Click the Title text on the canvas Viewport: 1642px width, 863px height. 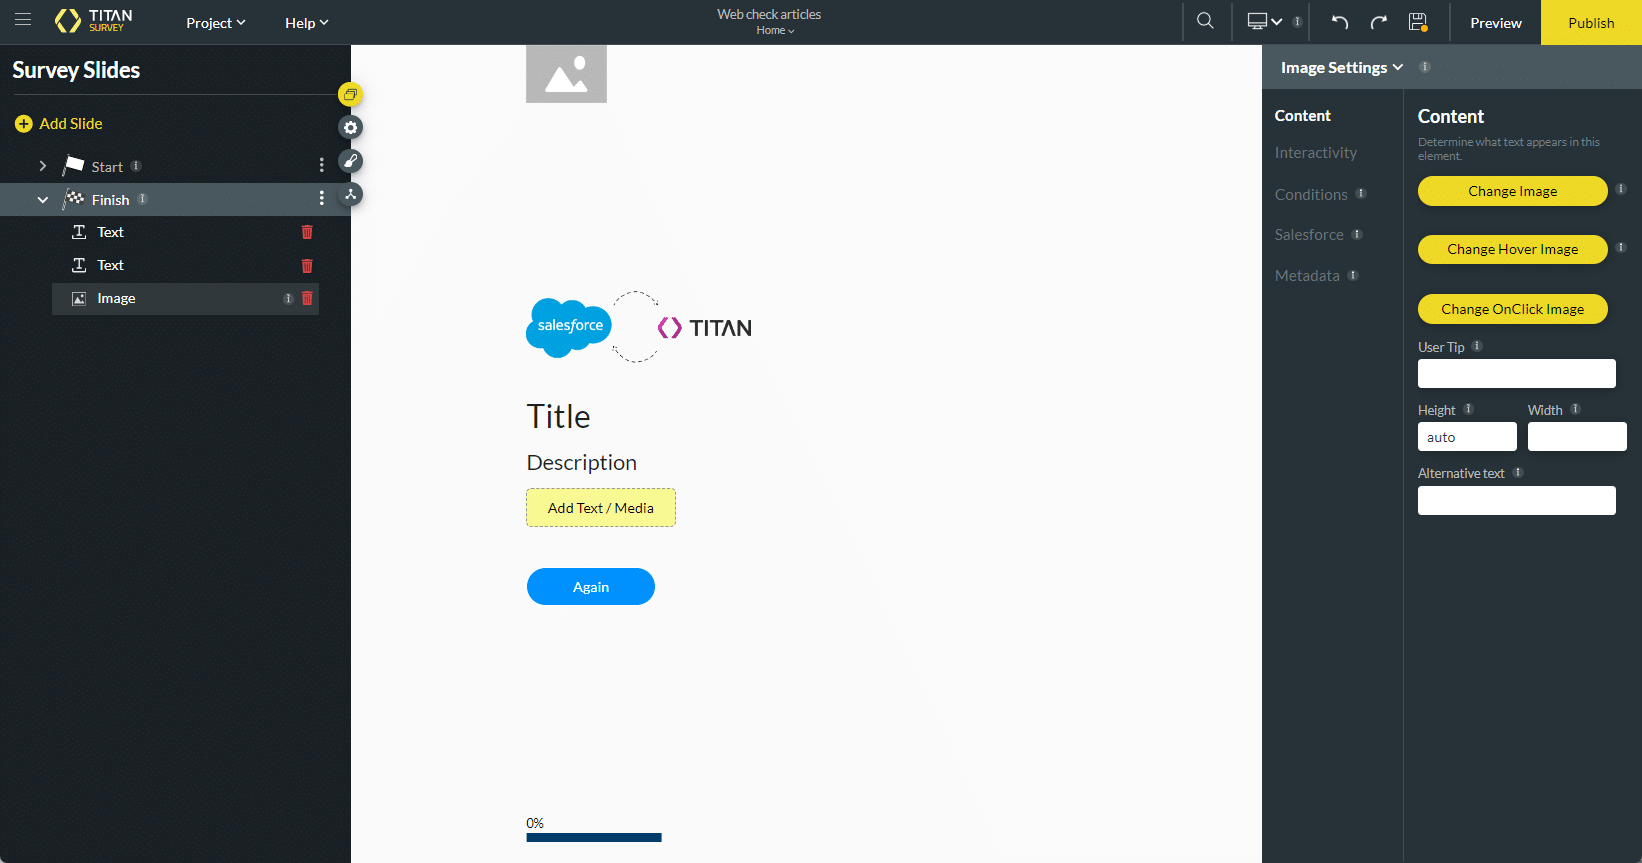[558, 416]
